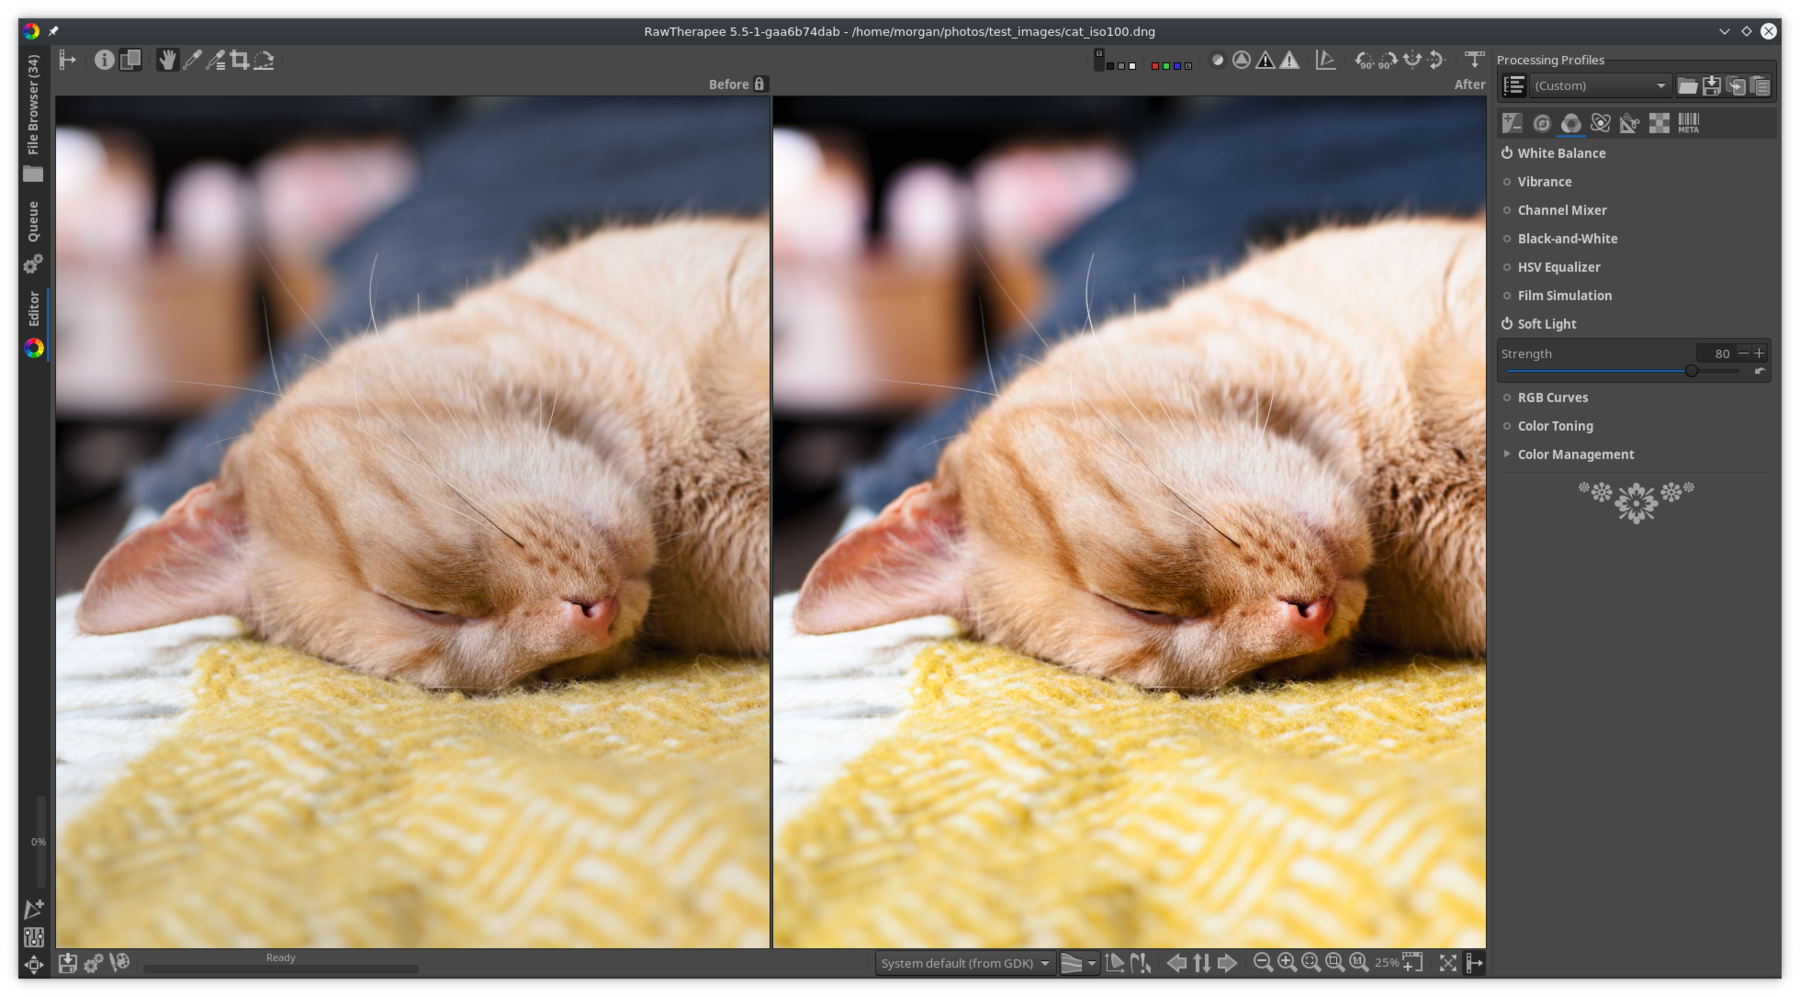
Task: Select the Crop tool
Action: [x=240, y=60]
